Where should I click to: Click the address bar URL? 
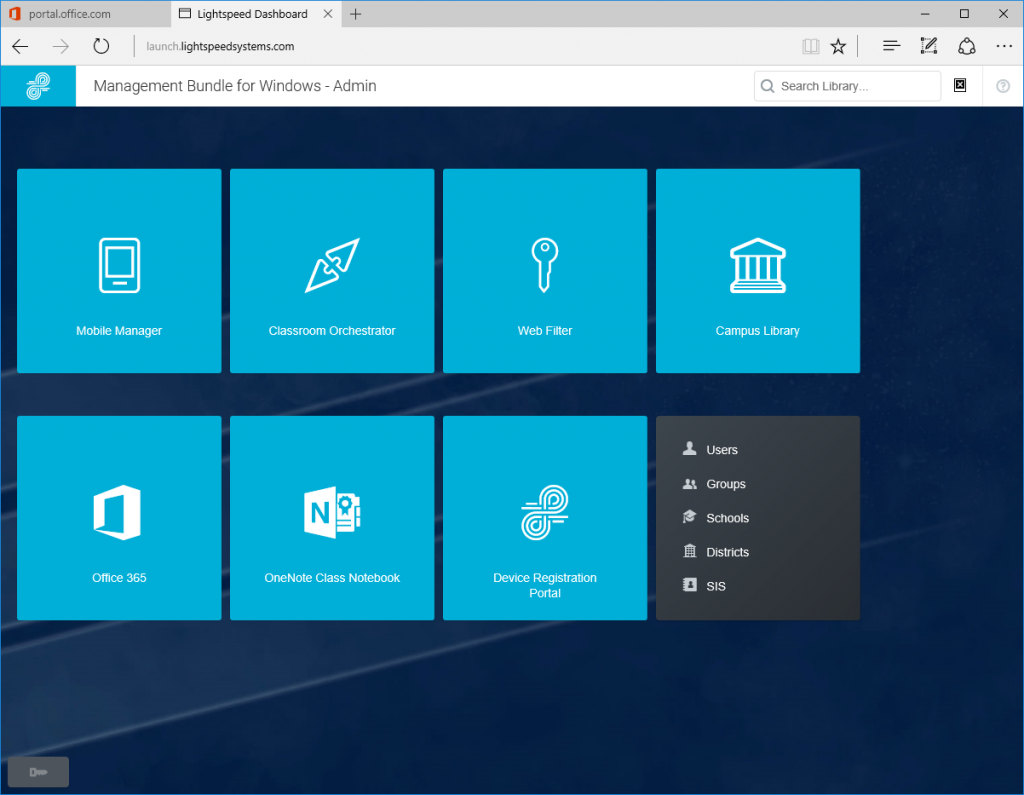coord(220,46)
